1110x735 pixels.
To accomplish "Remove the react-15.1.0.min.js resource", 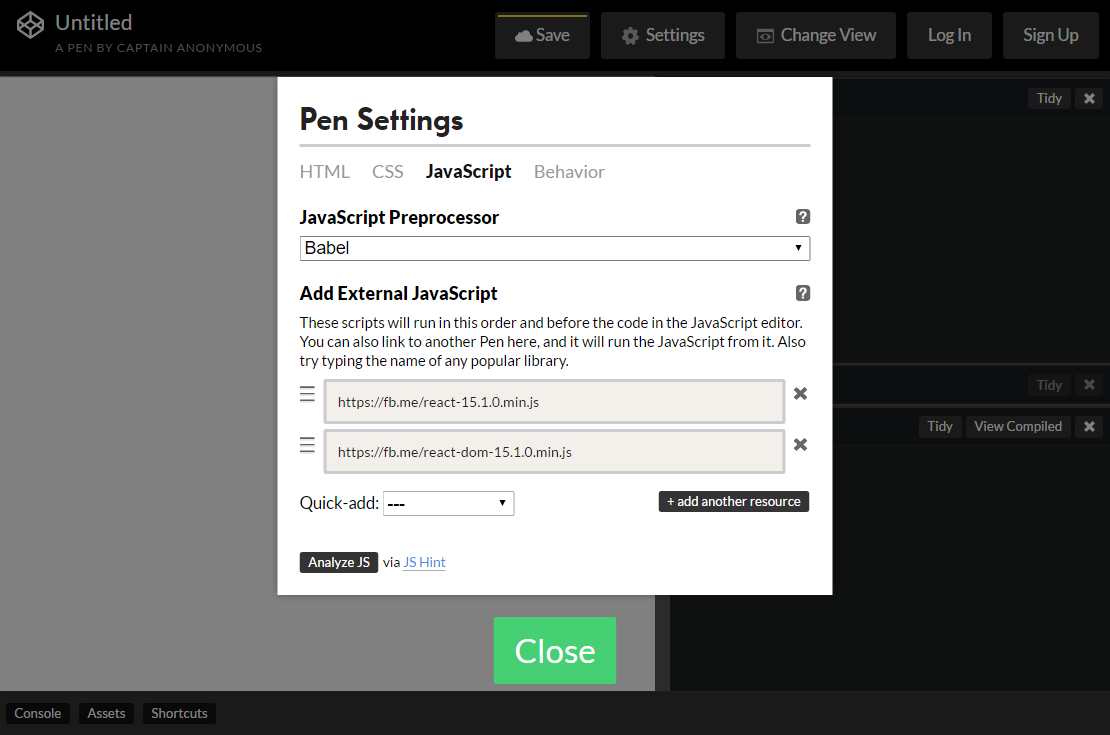I will [800, 394].
